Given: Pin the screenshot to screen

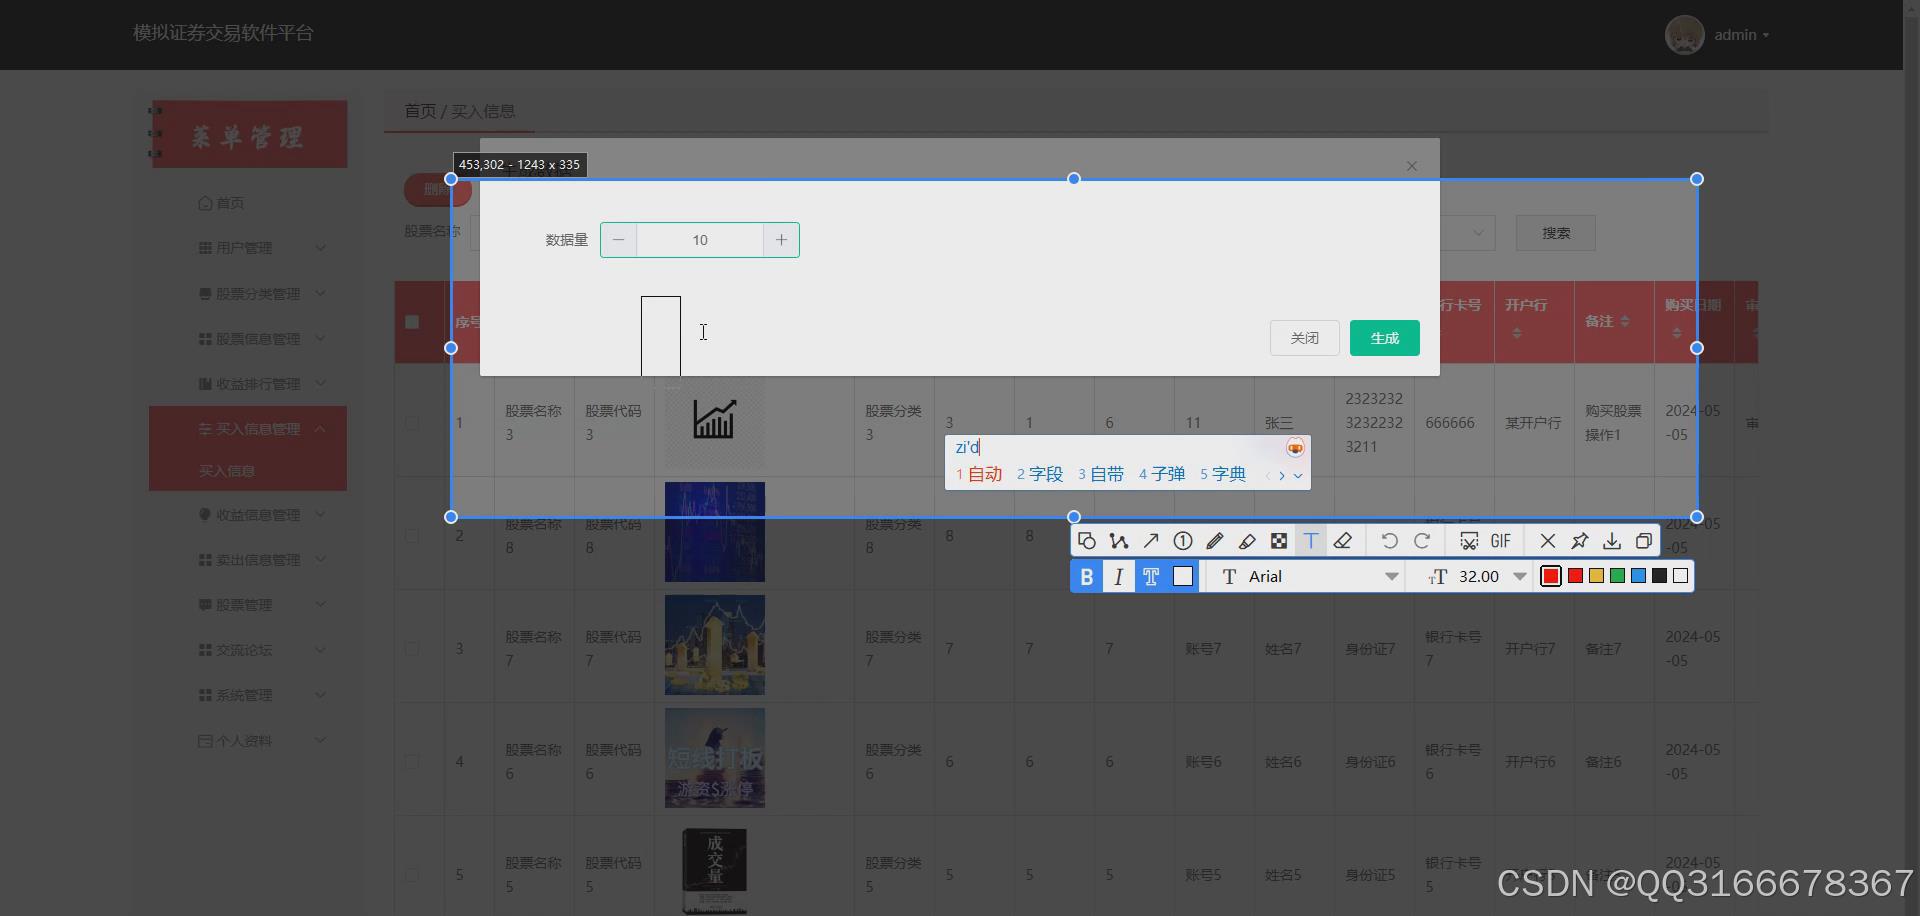Looking at the screenshot, I should [1580, 541].
